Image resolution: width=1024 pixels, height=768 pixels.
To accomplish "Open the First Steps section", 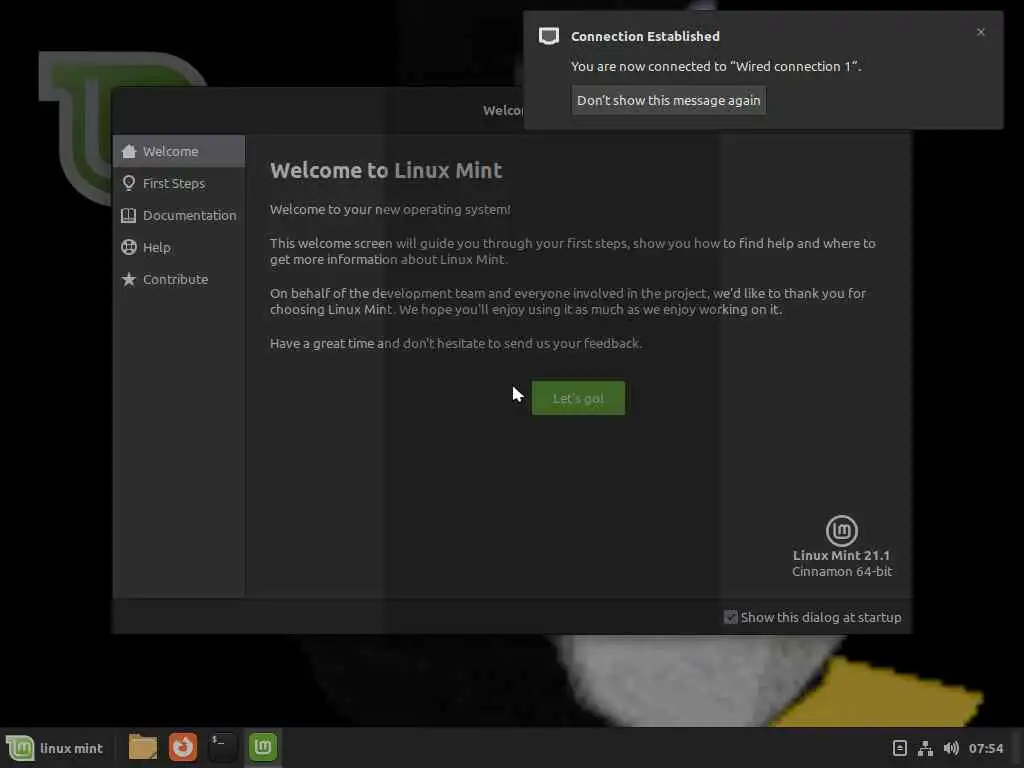I will pos(179,183).
